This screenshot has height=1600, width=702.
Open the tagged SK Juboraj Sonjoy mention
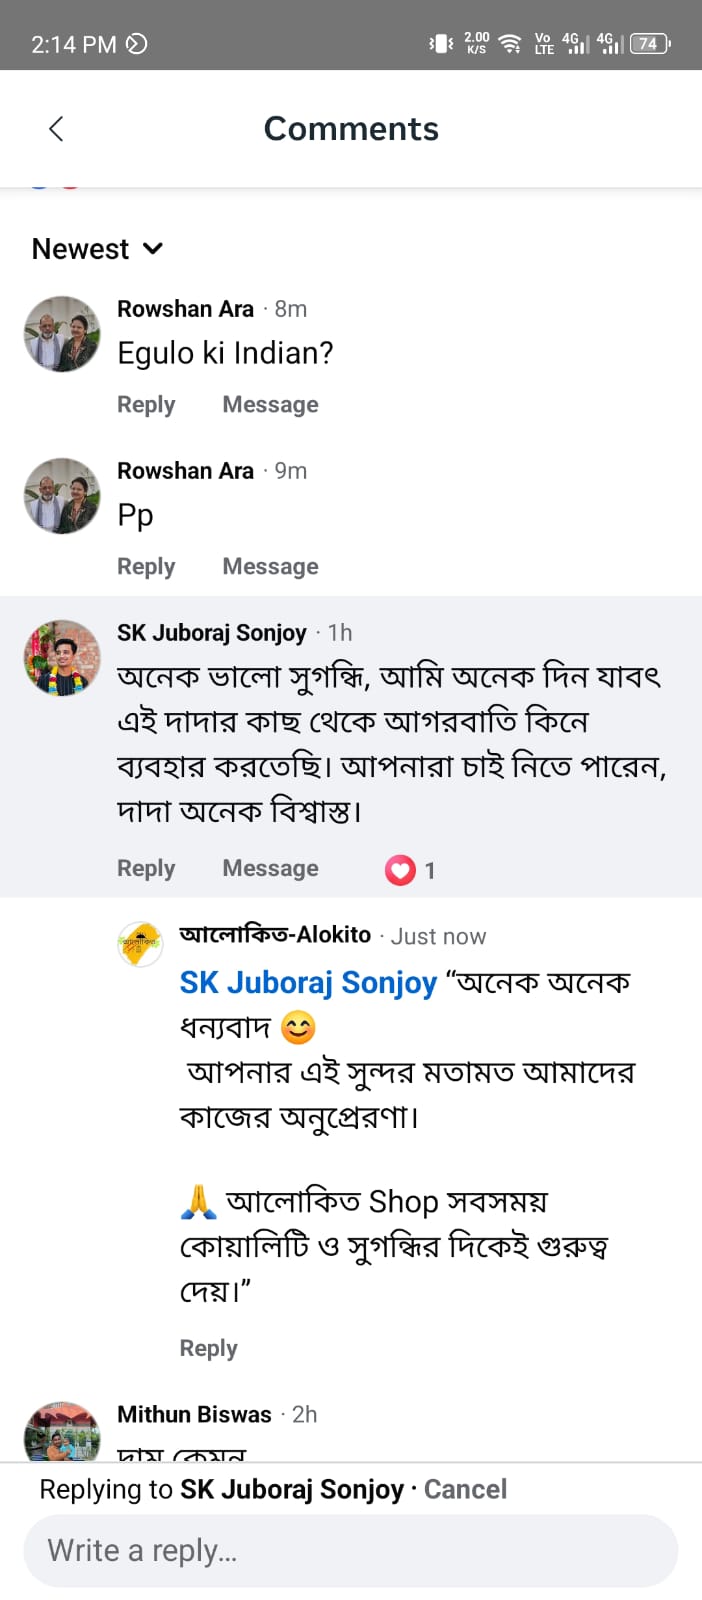pos(308,983)
